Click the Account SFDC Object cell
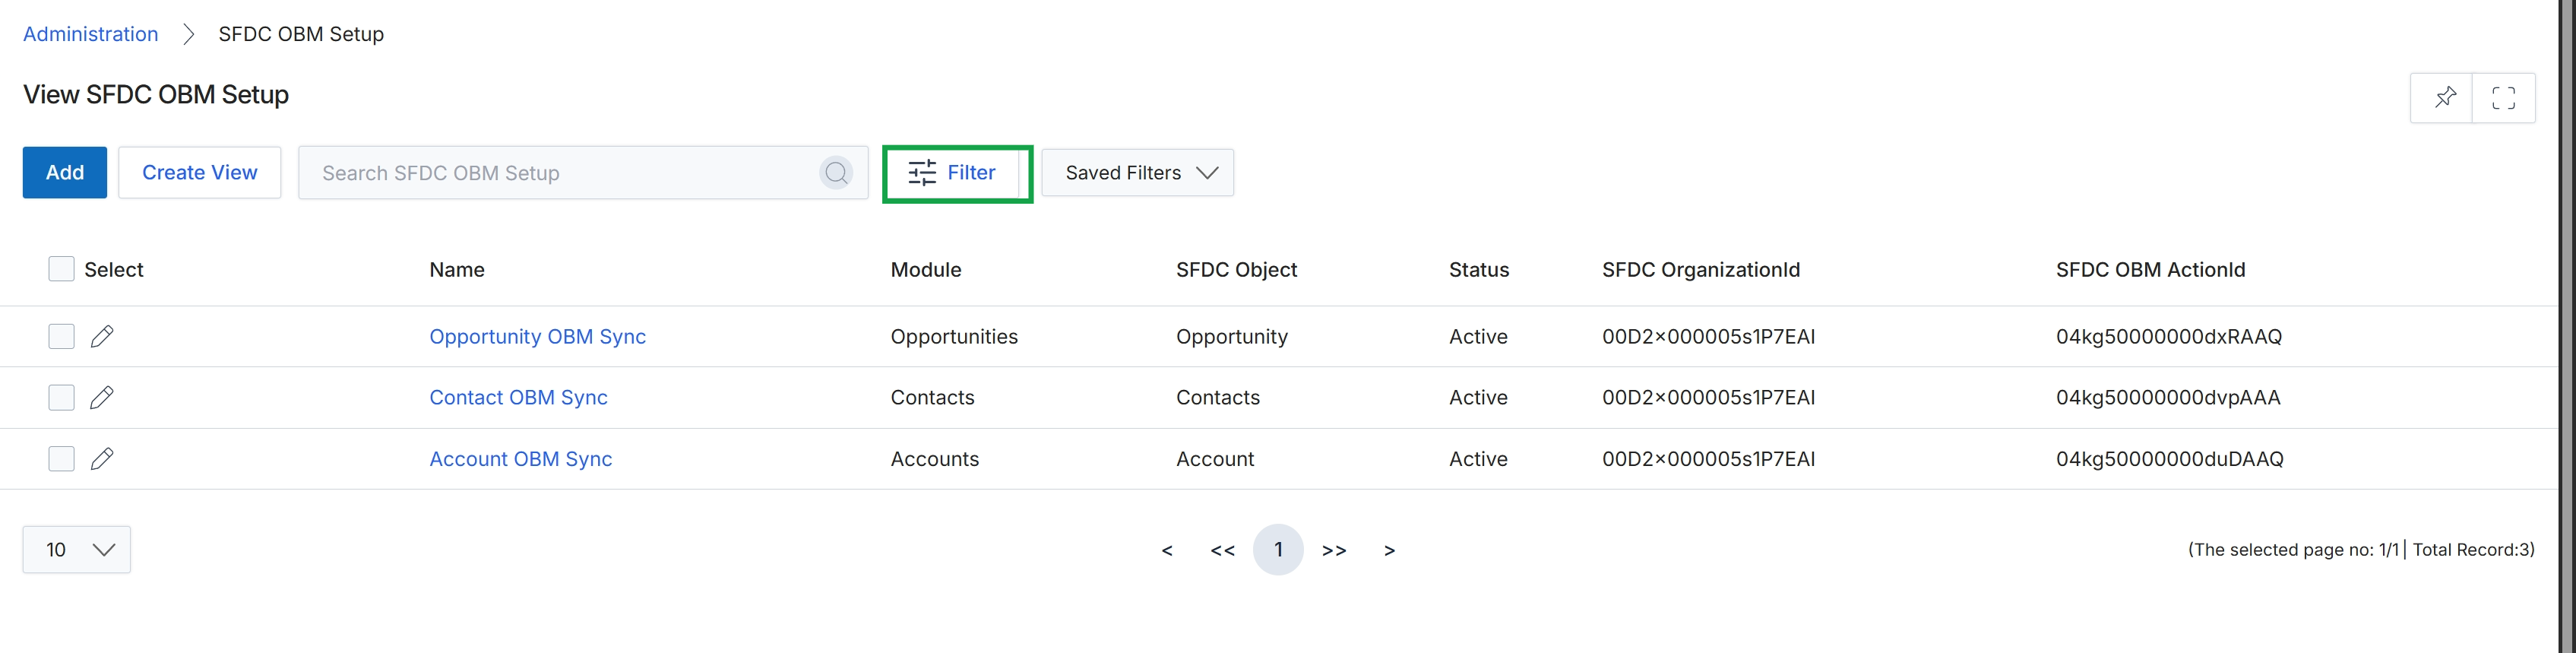This screenshot has width=2576, height=653. point(1215,458)
